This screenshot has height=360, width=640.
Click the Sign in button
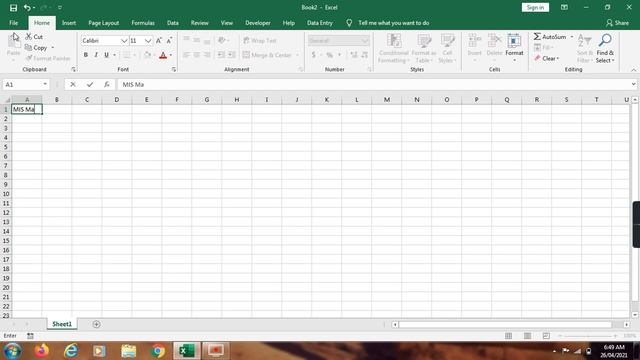tap(535, 7)
